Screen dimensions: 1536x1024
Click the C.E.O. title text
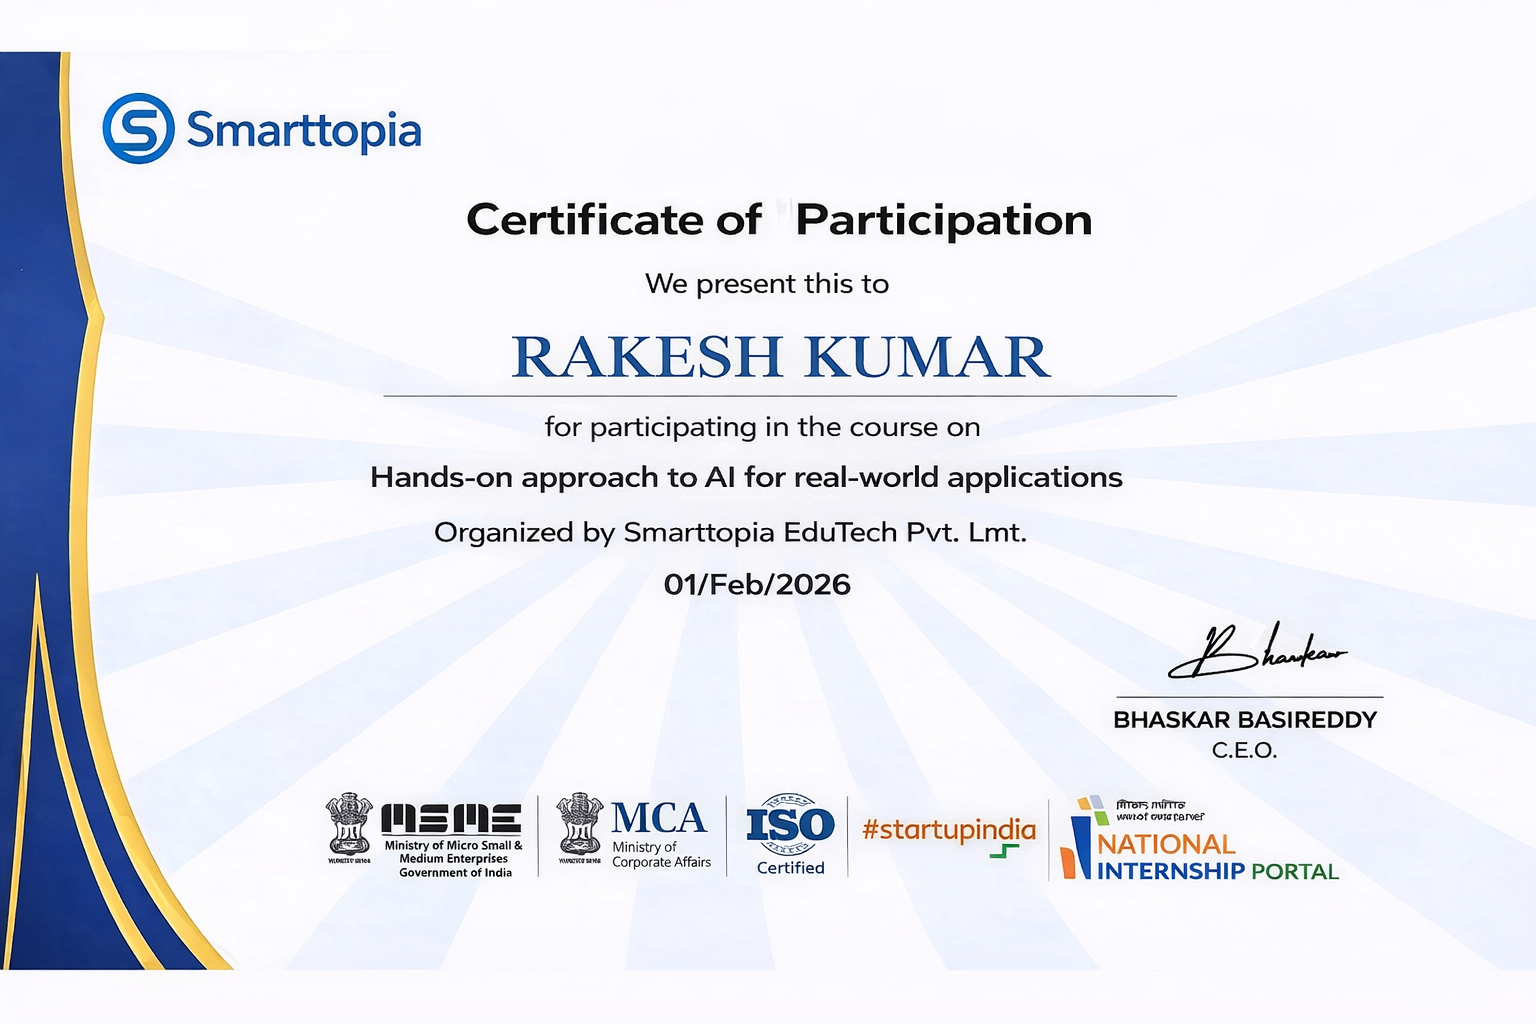[x=1244, y=747]
